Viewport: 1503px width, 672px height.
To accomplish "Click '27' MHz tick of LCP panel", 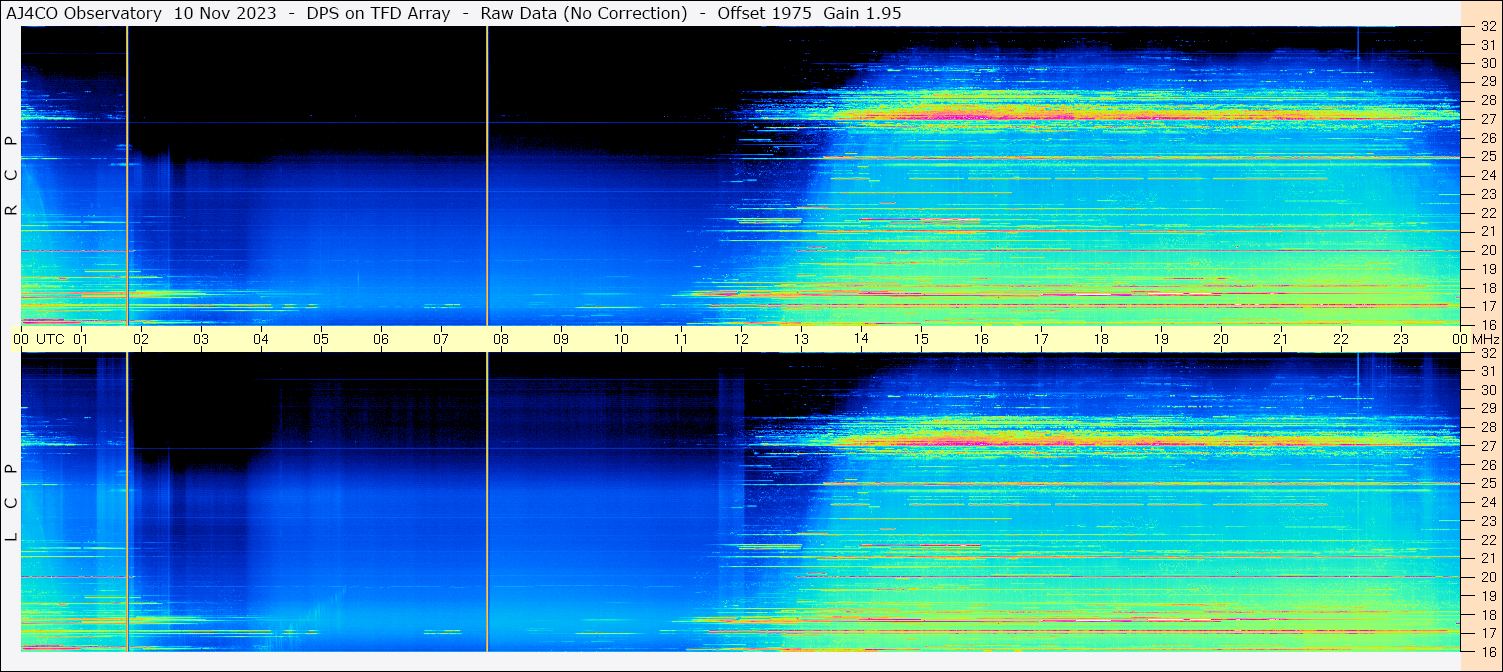I will pos(1487,446).
